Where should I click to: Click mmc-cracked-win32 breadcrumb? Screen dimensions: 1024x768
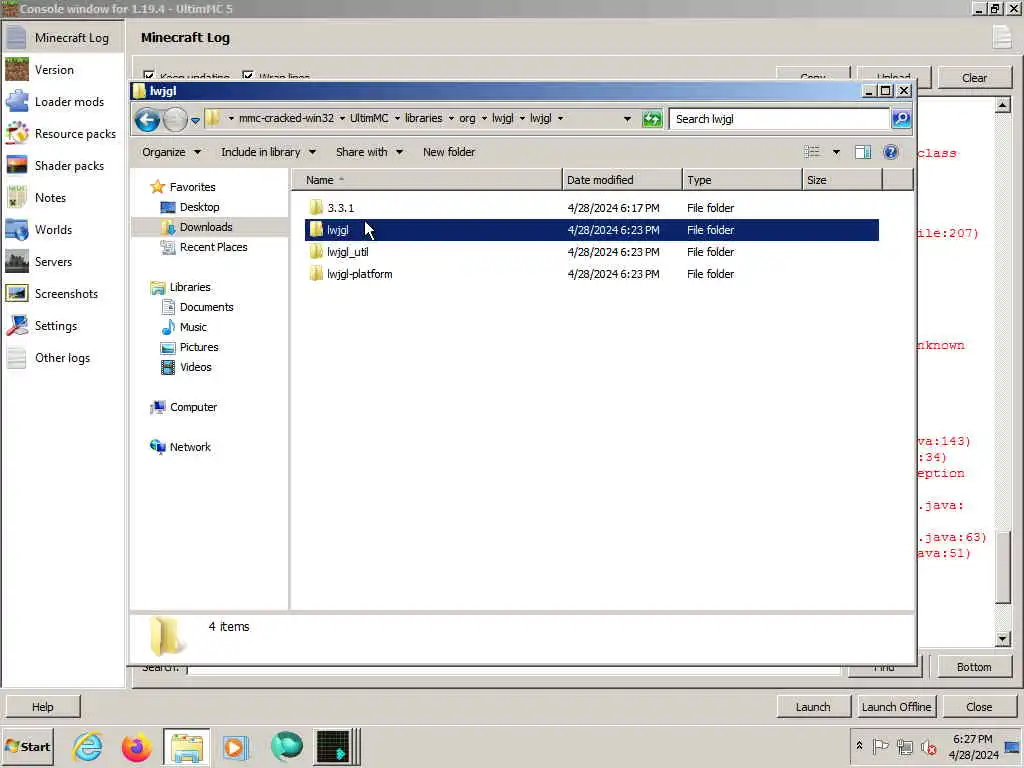pos(286,118)
